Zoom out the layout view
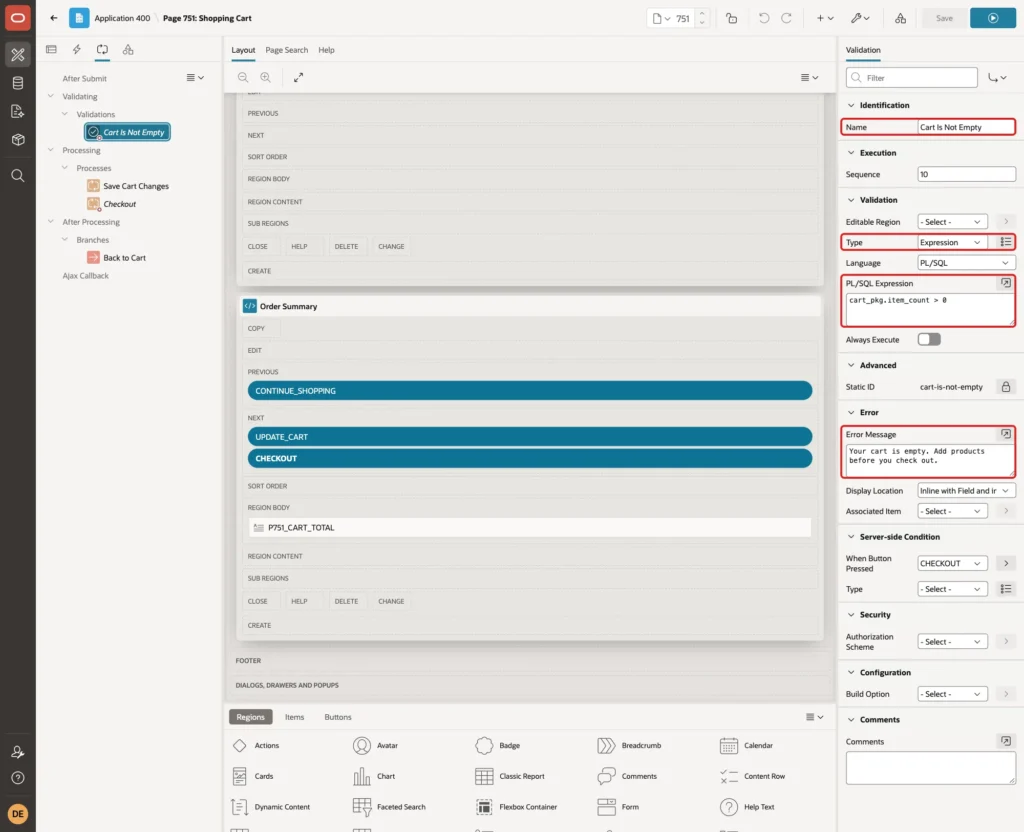 point(243,77)
